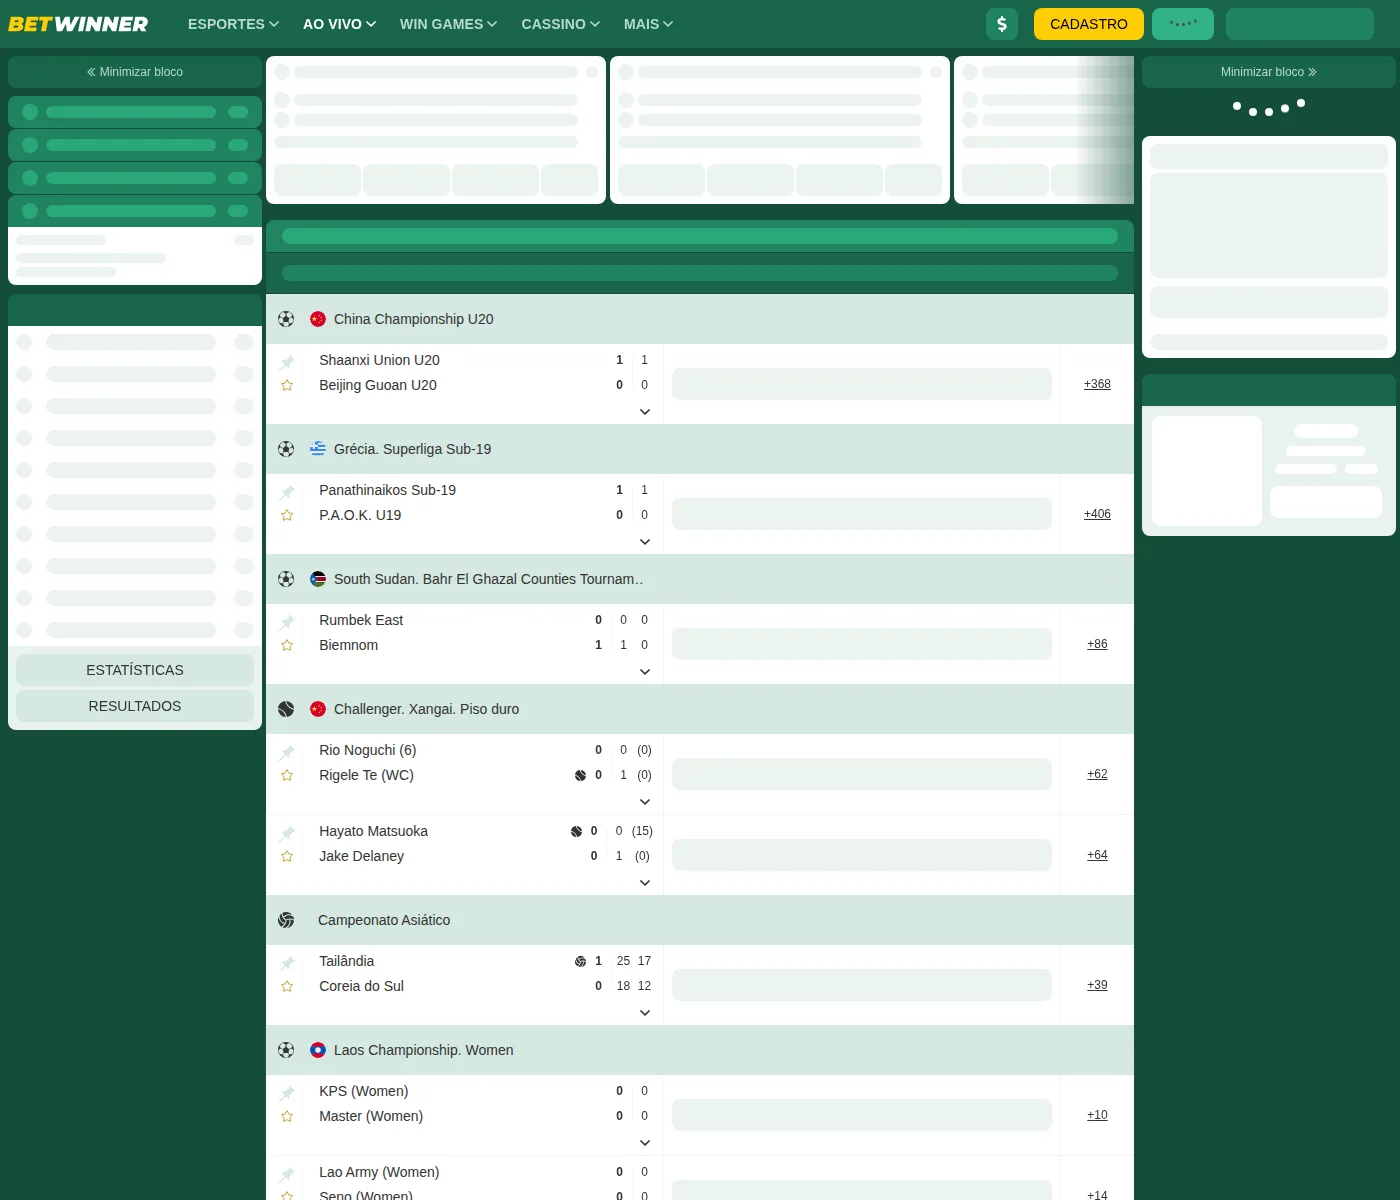Open the WIN GAMES menu
This screenshot has height=1200, width=1400.
(x=448, y=24)
